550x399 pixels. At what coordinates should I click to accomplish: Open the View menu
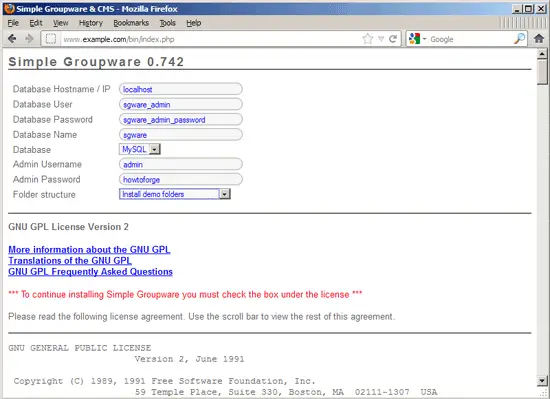[x=60, y=23]
